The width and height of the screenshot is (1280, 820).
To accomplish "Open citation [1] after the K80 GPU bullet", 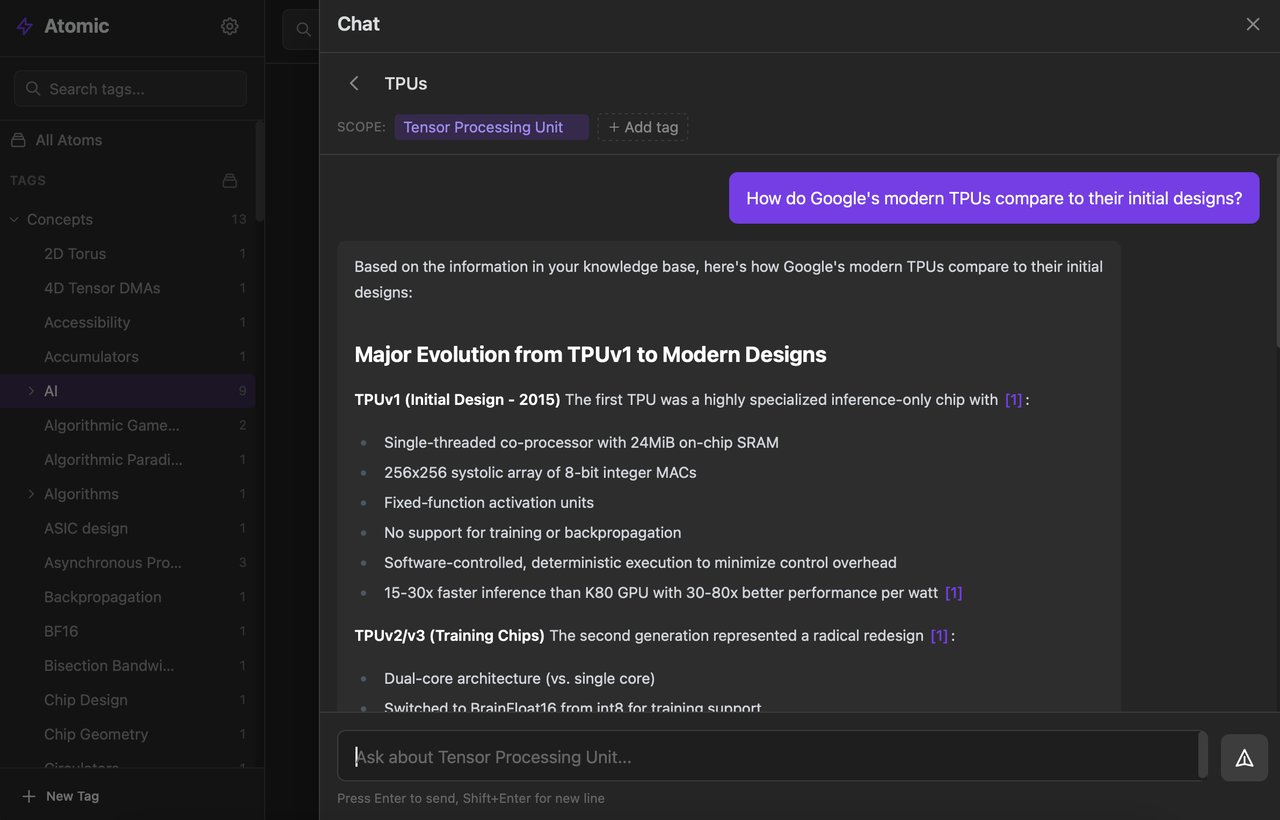I will (x=953, y=593).
